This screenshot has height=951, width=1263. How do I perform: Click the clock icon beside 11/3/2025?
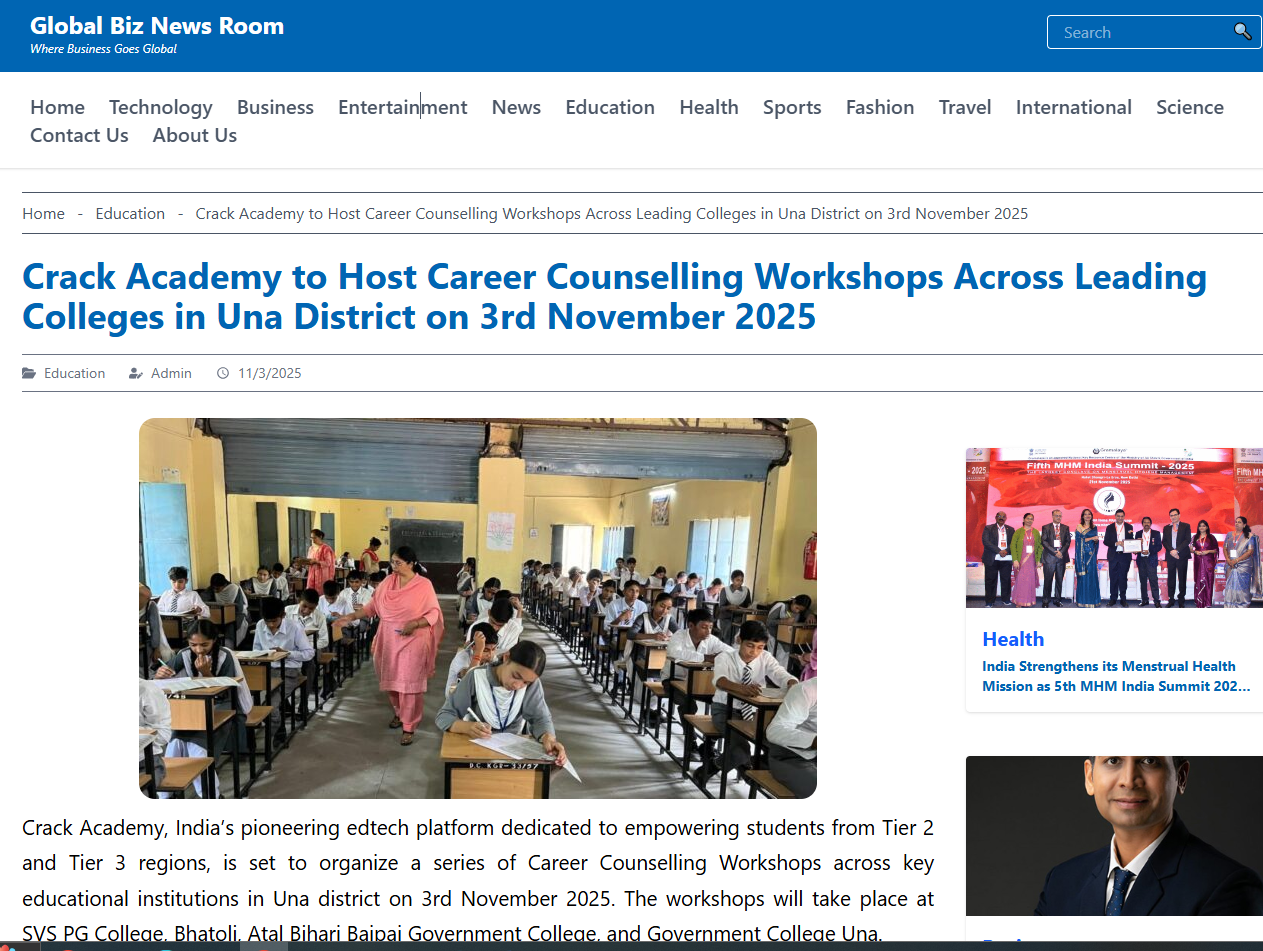pyautogui.click(x=223, y=373)
